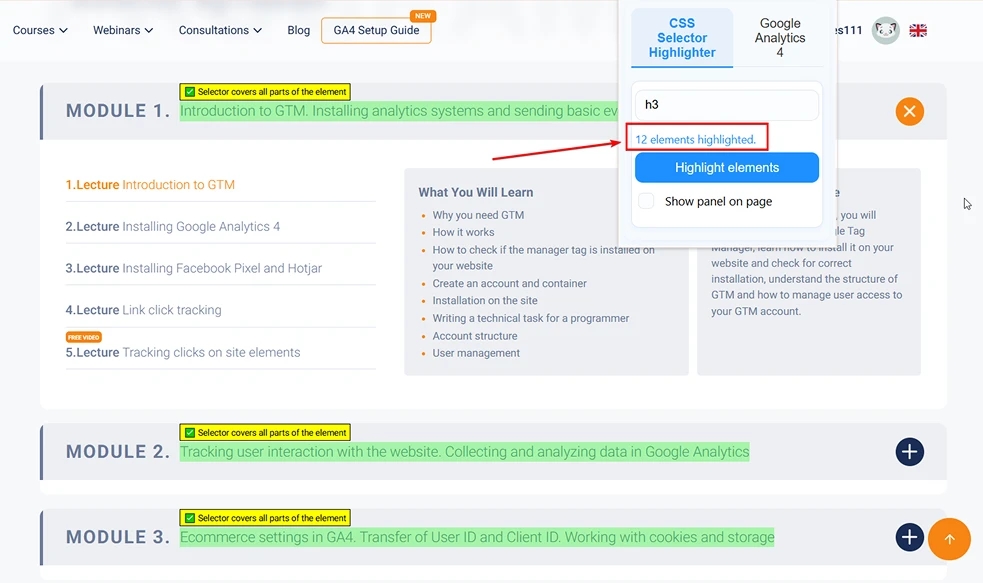Open the Webinars dropdown menu
The height and width of the screenshot is (583, 983).
coord(123,30)
